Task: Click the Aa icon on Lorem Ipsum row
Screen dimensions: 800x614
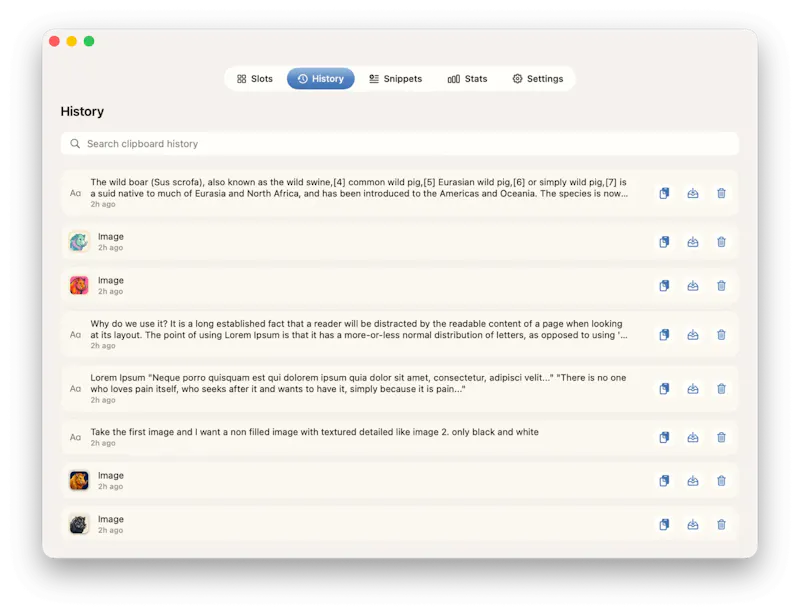Action: (x=76, y=389)
